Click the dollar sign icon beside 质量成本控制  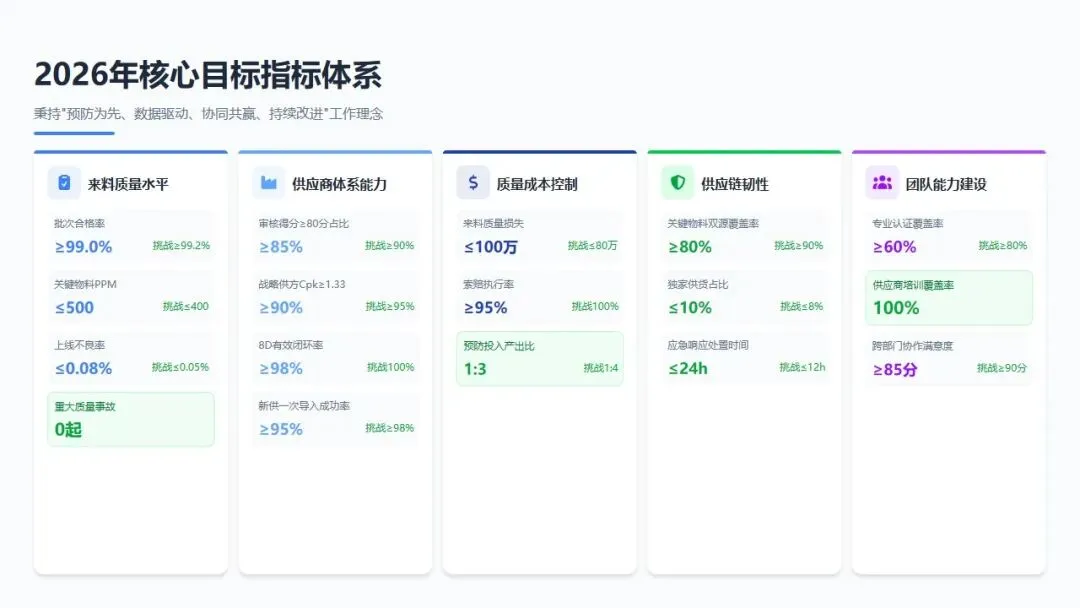(472, 182)
